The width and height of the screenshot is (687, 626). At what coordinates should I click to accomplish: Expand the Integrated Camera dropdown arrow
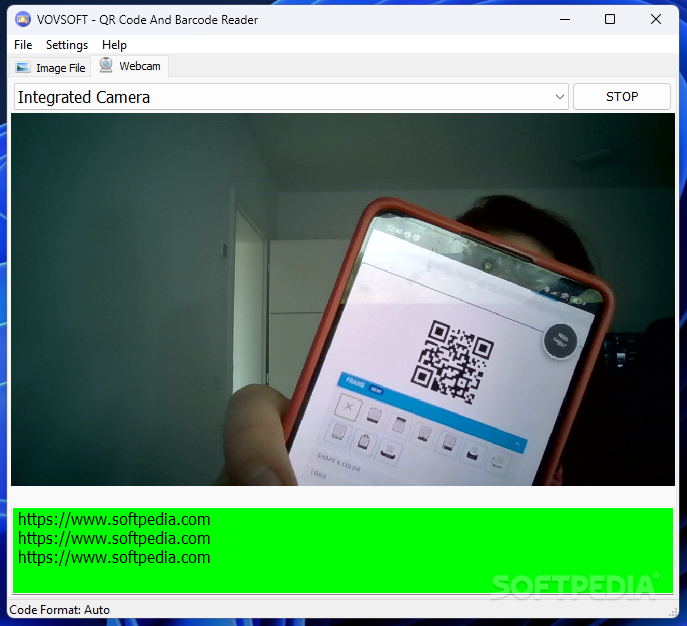pos(560,97)
